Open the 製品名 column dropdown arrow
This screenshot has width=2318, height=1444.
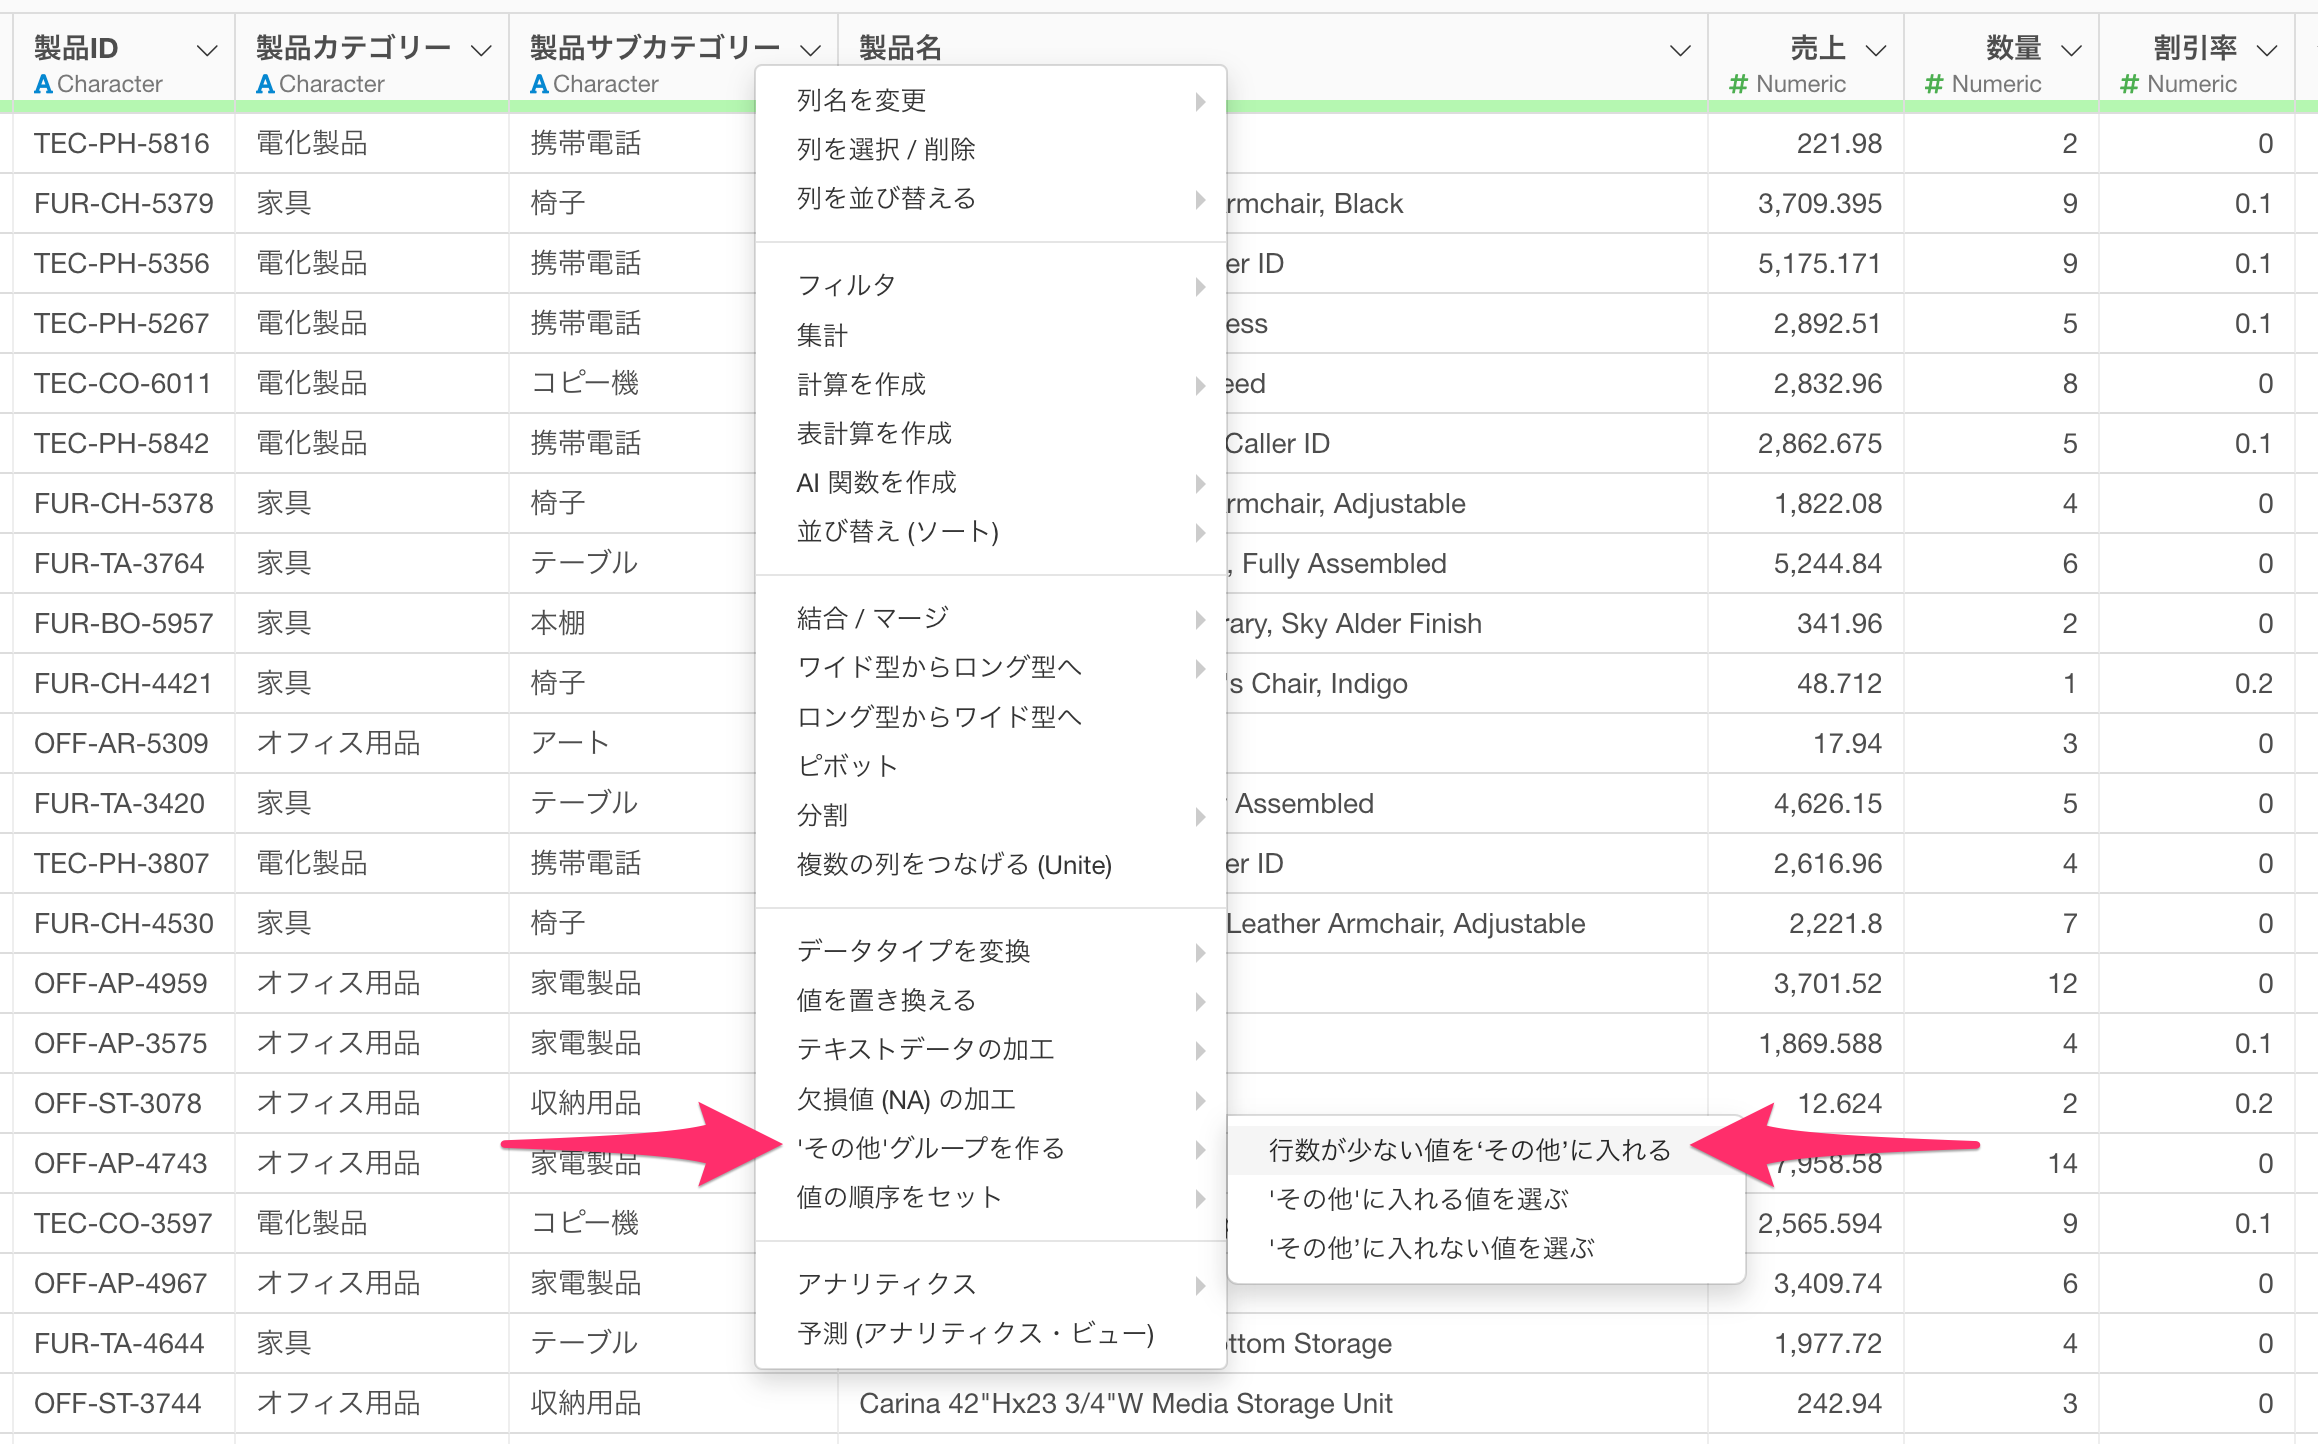pos(1681,50)
